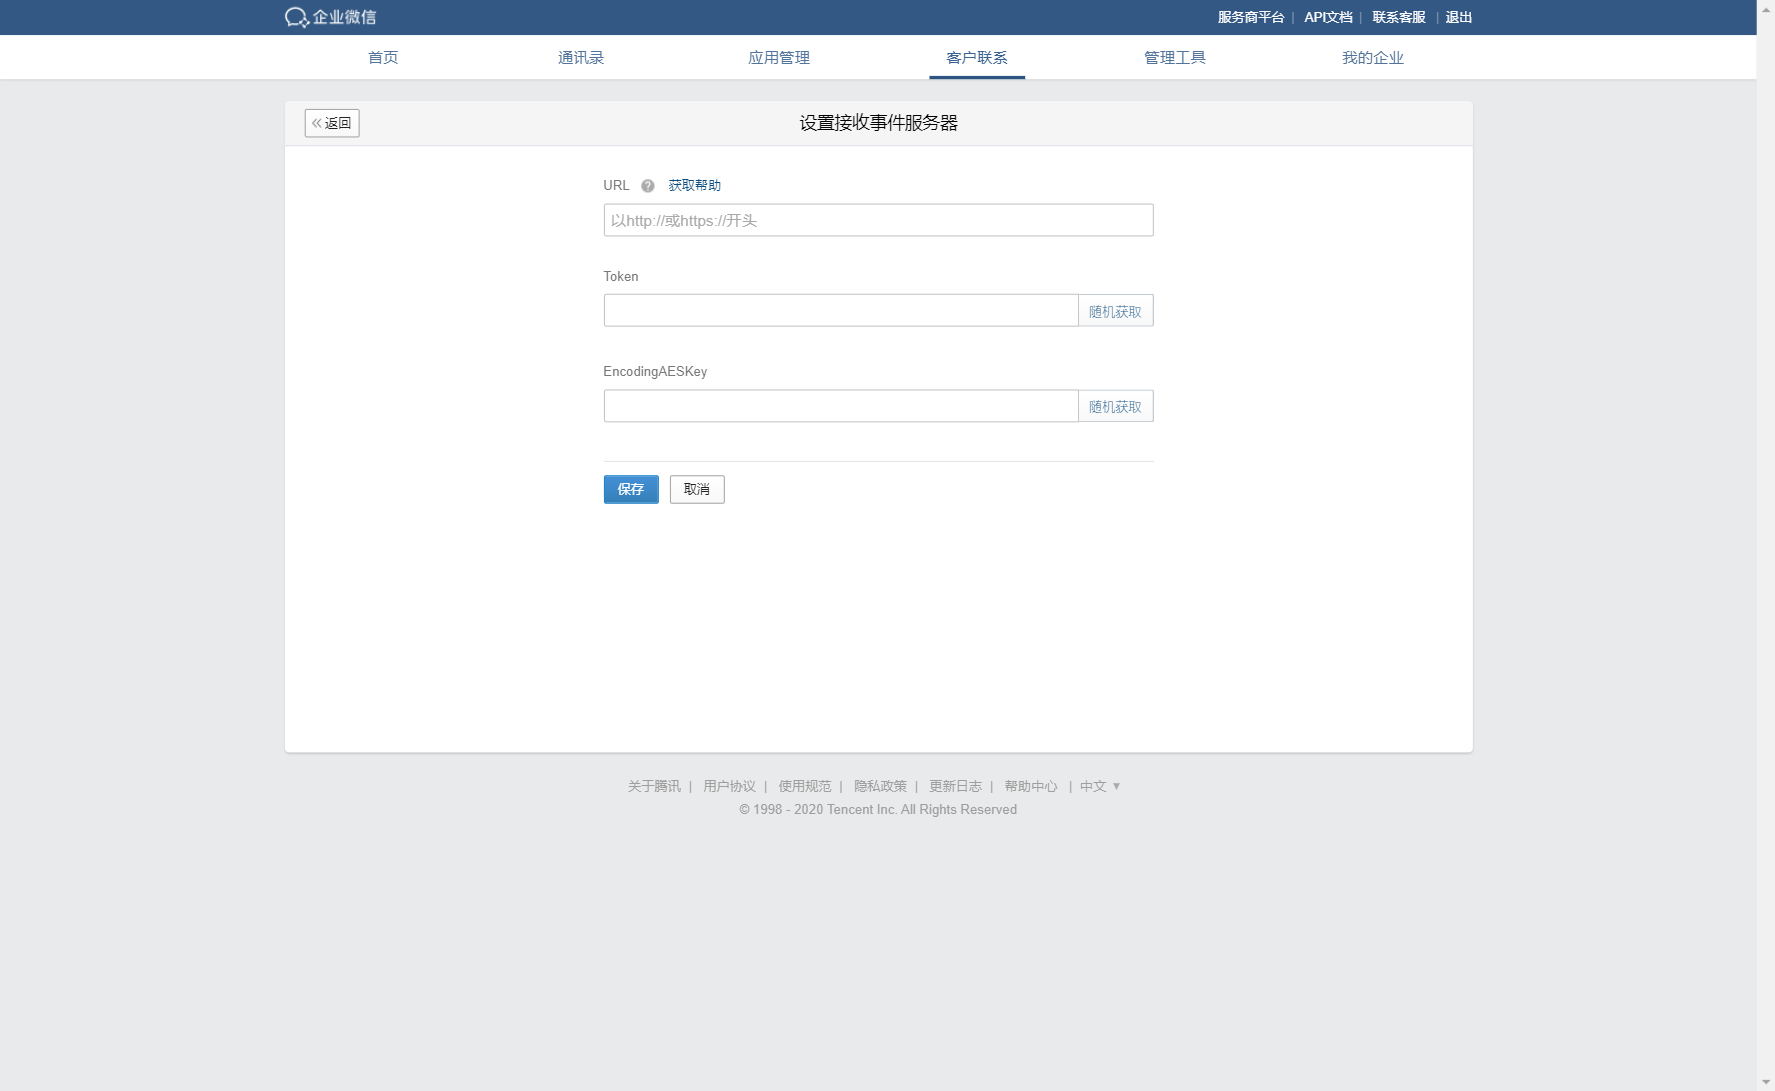Screen dimensions: 1775x1091
Task: Open the API文档 link
Action: [x=1328, y=17]
